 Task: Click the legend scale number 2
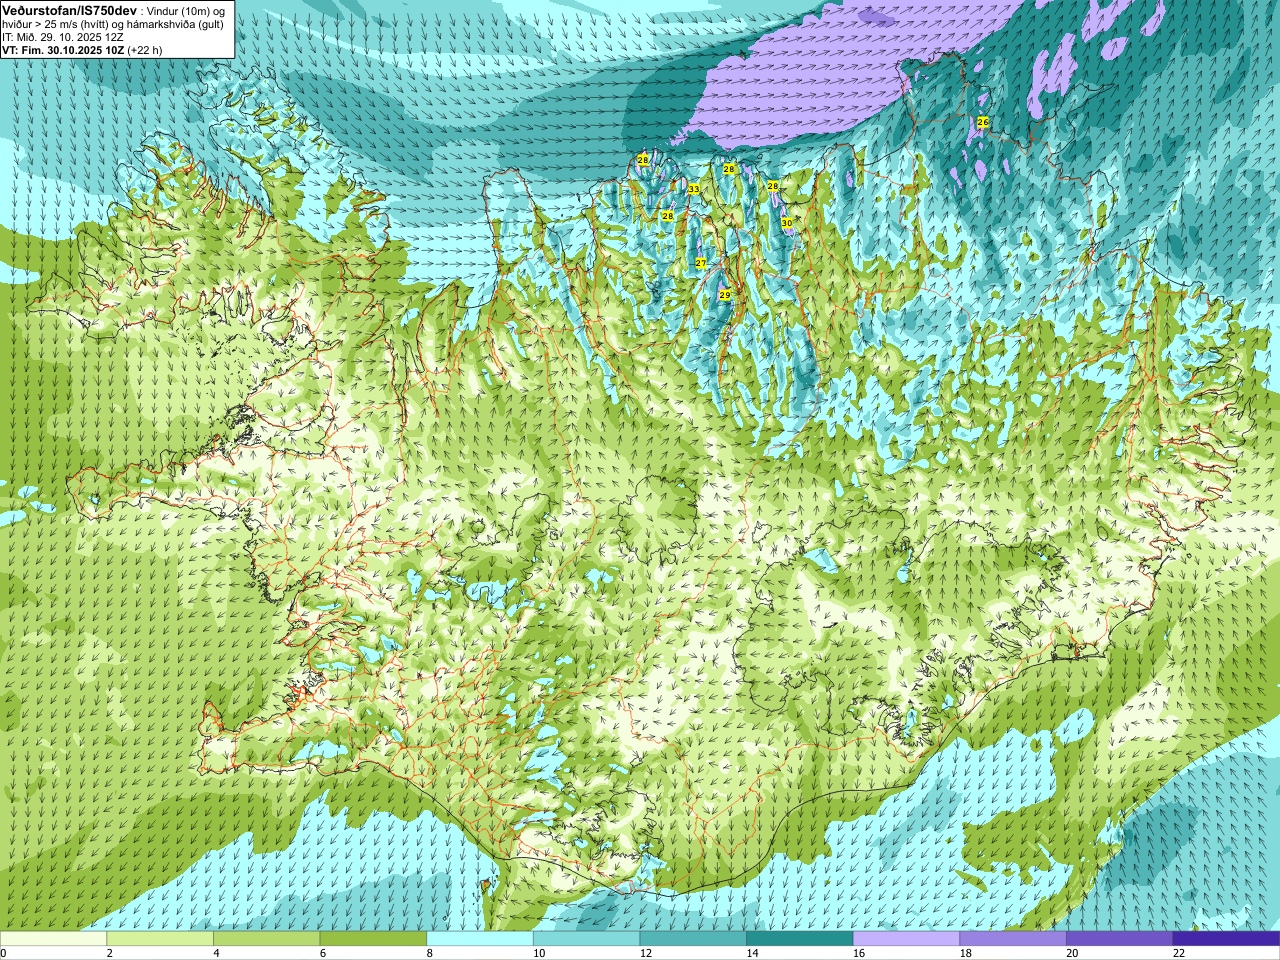(x=109, y=953)
